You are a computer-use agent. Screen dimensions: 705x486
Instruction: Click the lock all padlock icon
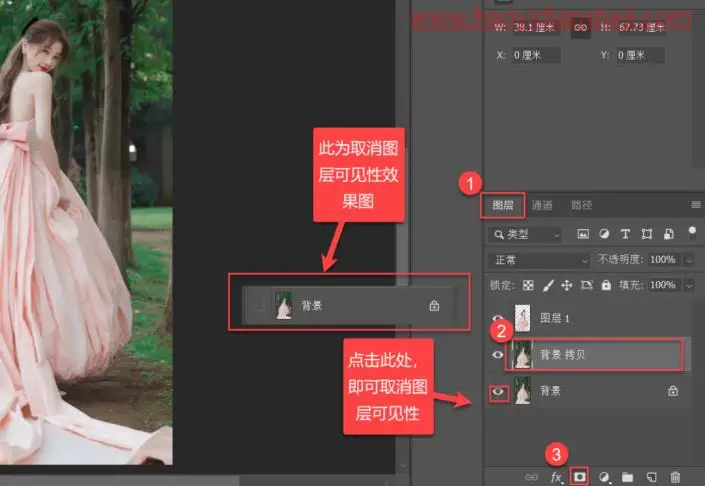tap(606, 285)
